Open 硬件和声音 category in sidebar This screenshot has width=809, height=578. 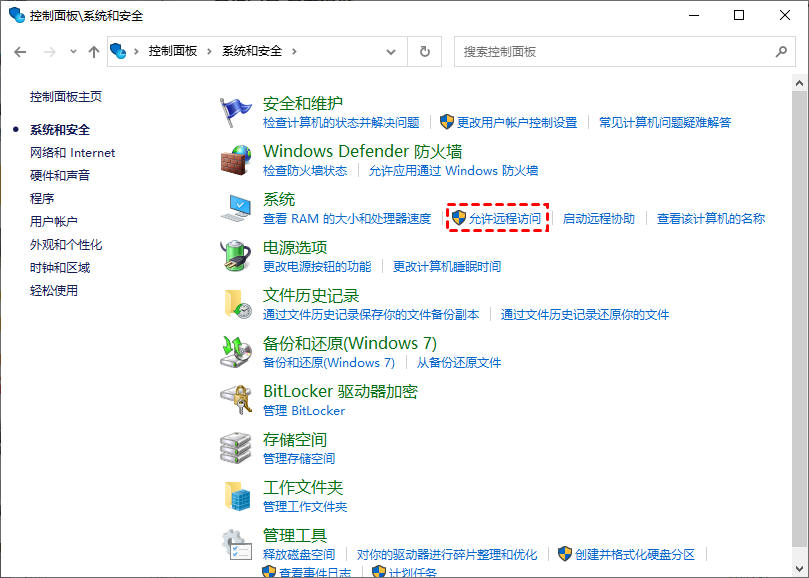click(60, 175)
